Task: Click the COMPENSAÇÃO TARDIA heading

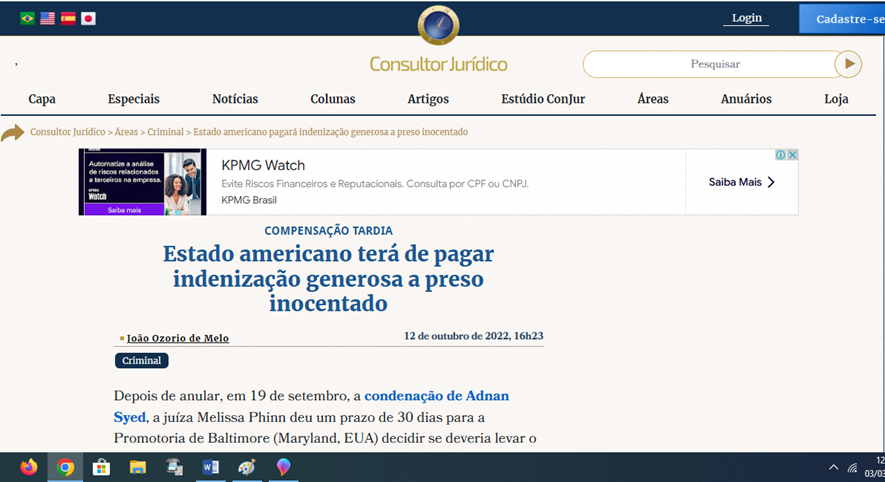Action: point(328,230)
